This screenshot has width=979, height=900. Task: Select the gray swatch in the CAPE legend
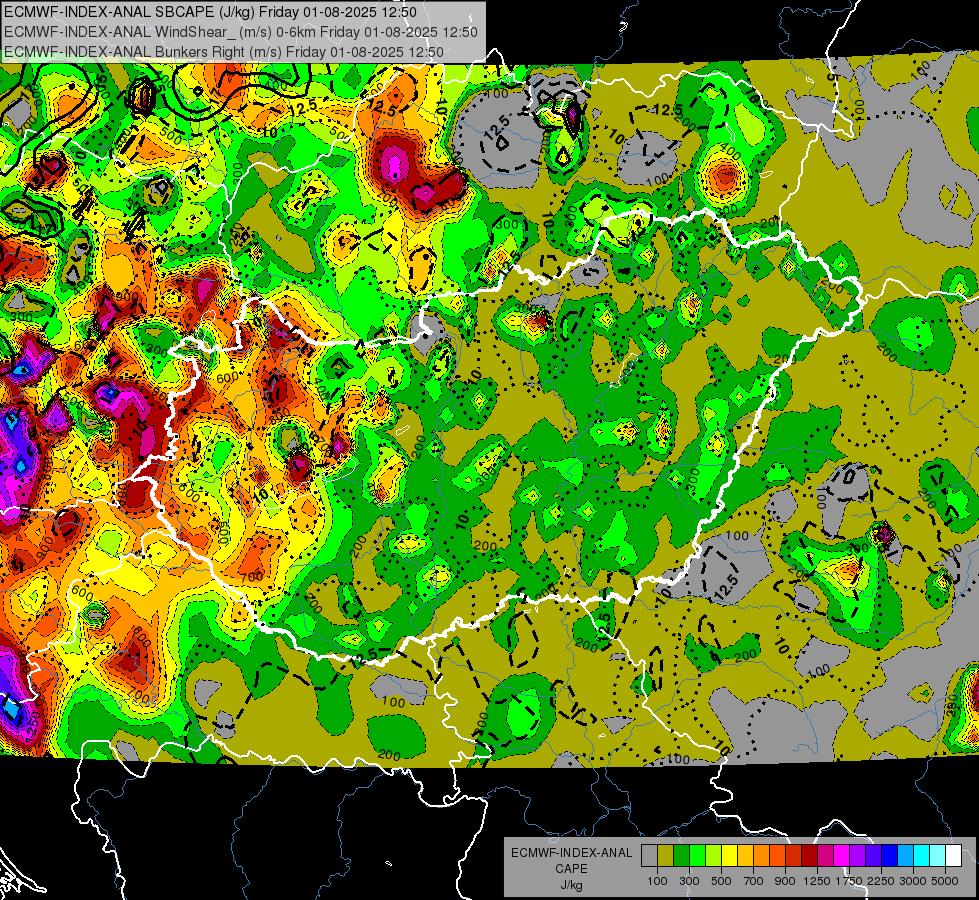tap(649, 856)
